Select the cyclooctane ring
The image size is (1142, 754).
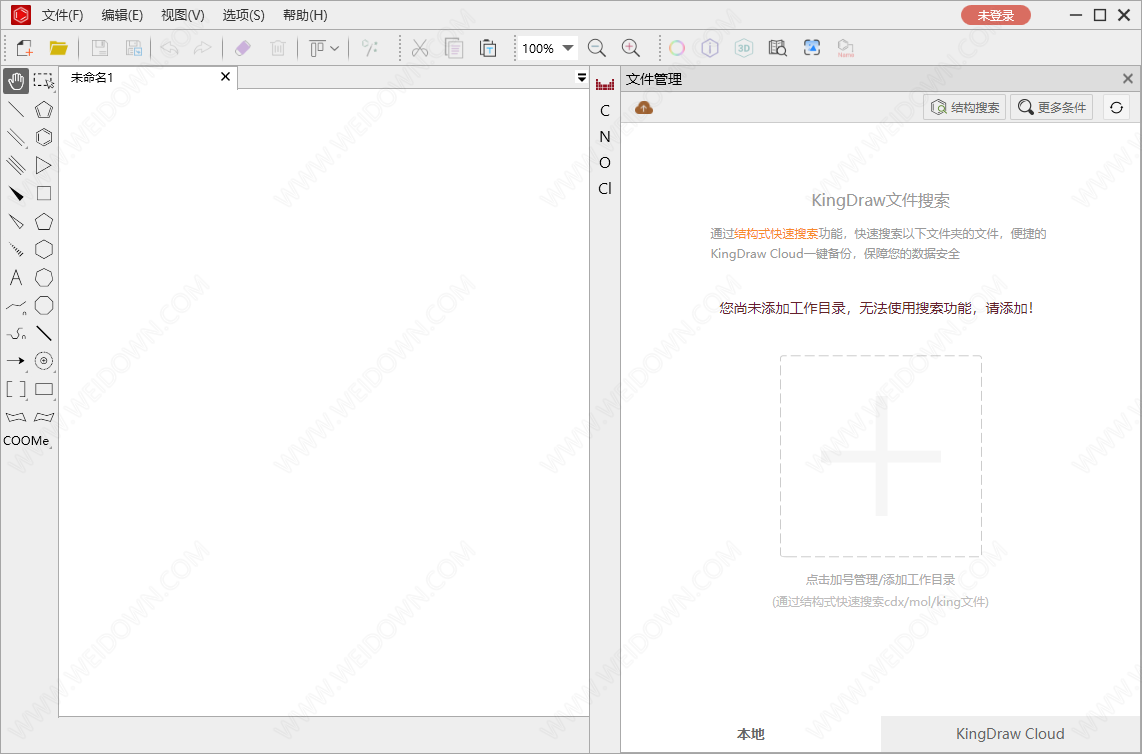[x=44, y=305]
